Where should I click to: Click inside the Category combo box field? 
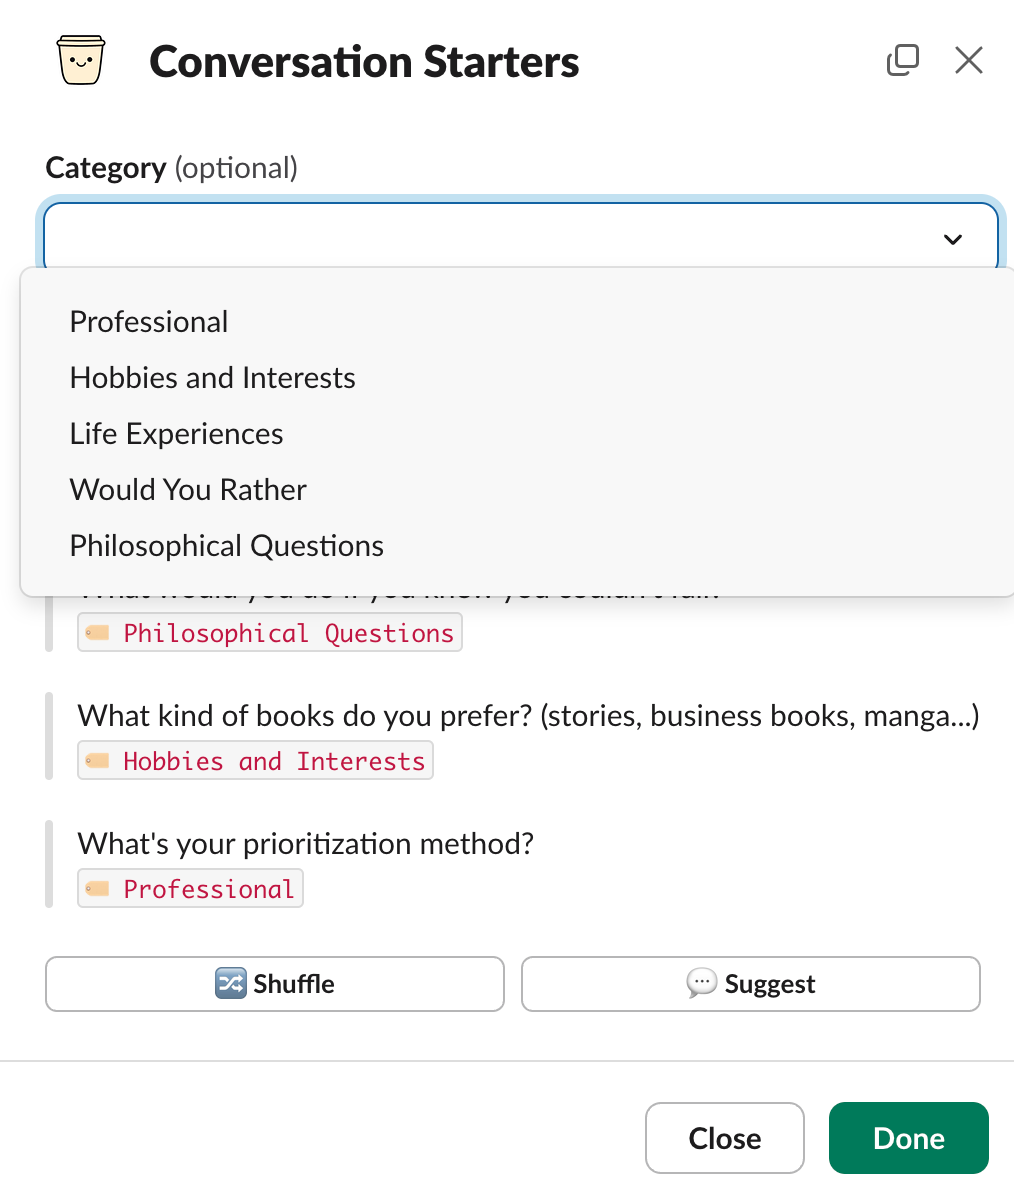[x=480, y=239]
